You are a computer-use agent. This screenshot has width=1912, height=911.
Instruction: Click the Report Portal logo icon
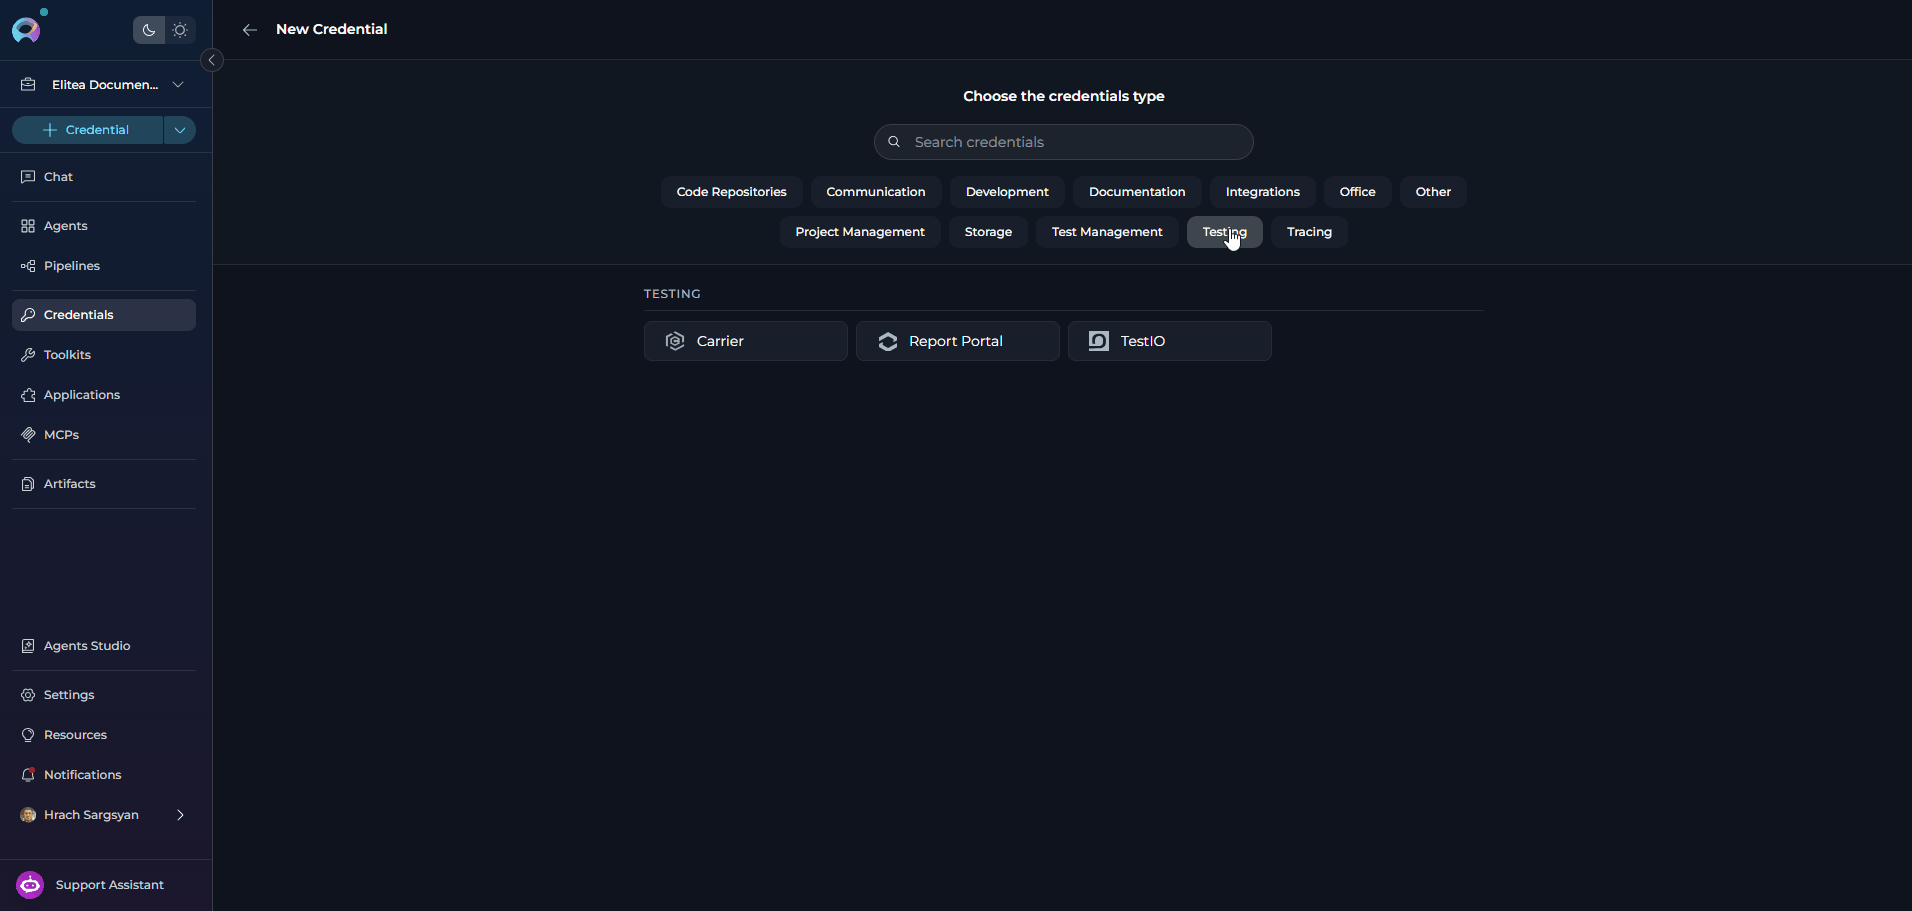pyautogui.click(x=888, y=341)
